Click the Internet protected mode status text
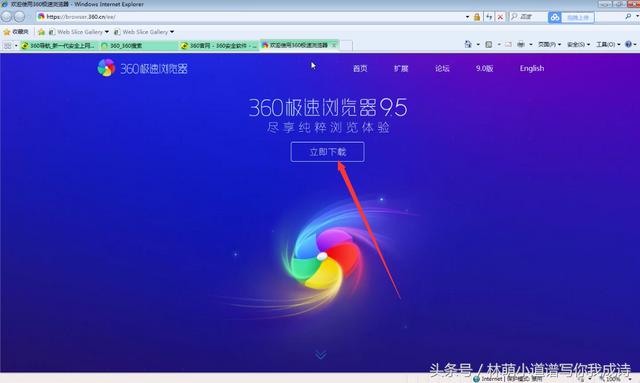Viewport: 640px width, 383px height. point(512,379)
